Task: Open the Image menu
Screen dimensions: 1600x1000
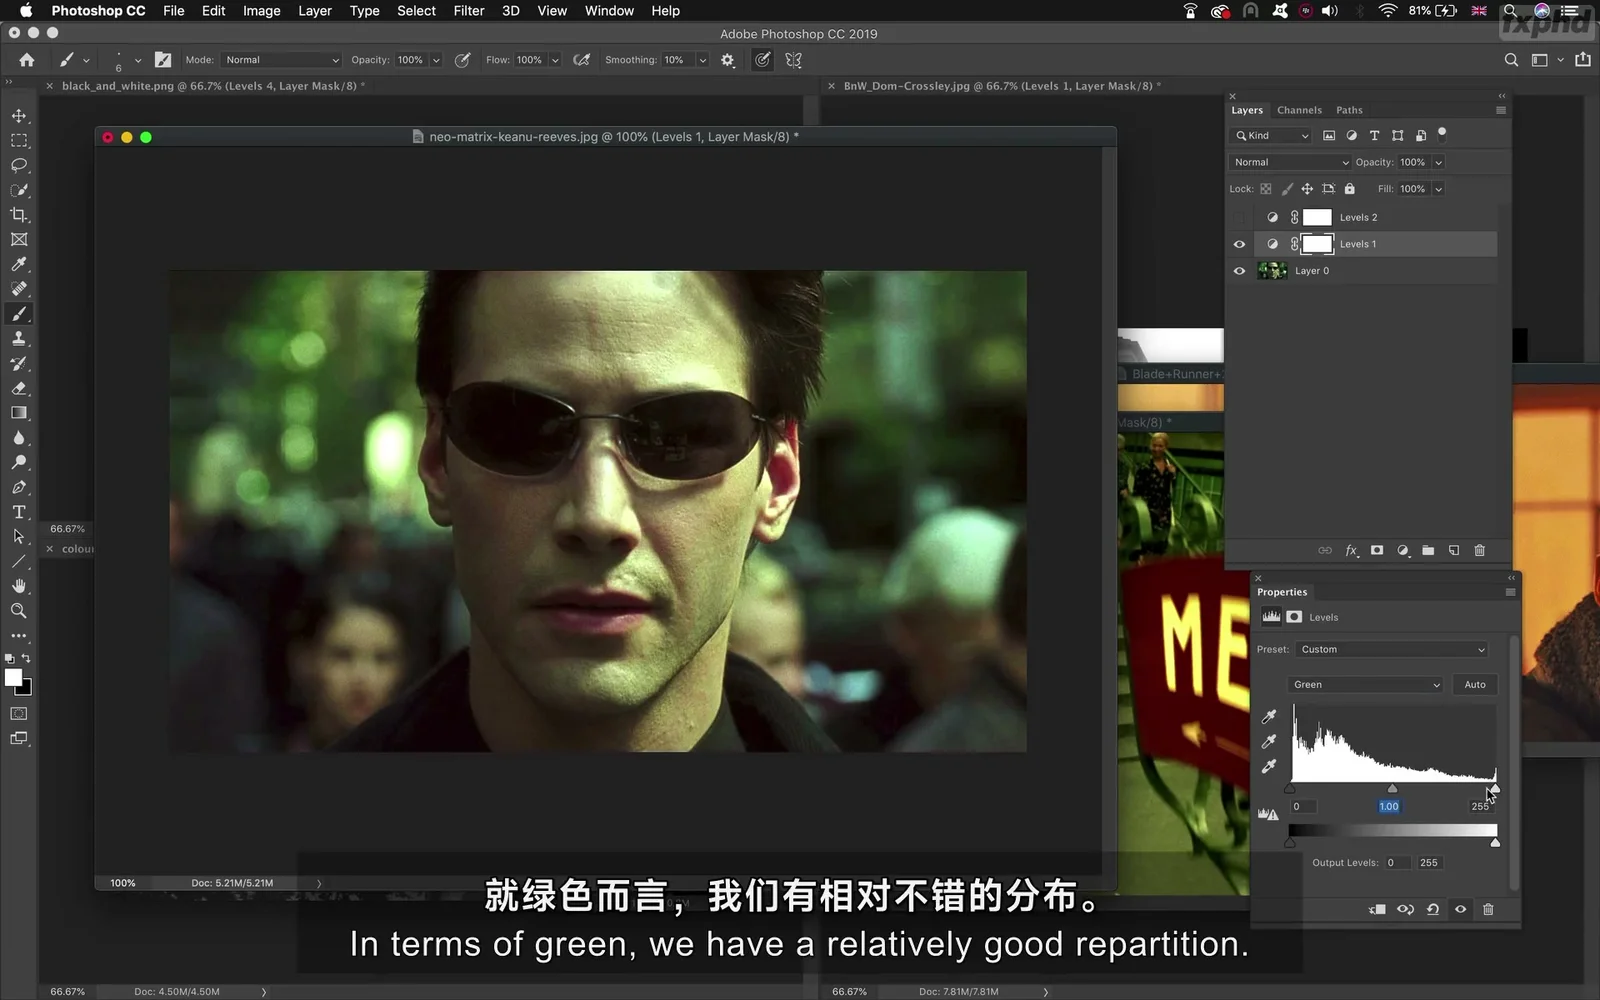Action: pos(261,11)
